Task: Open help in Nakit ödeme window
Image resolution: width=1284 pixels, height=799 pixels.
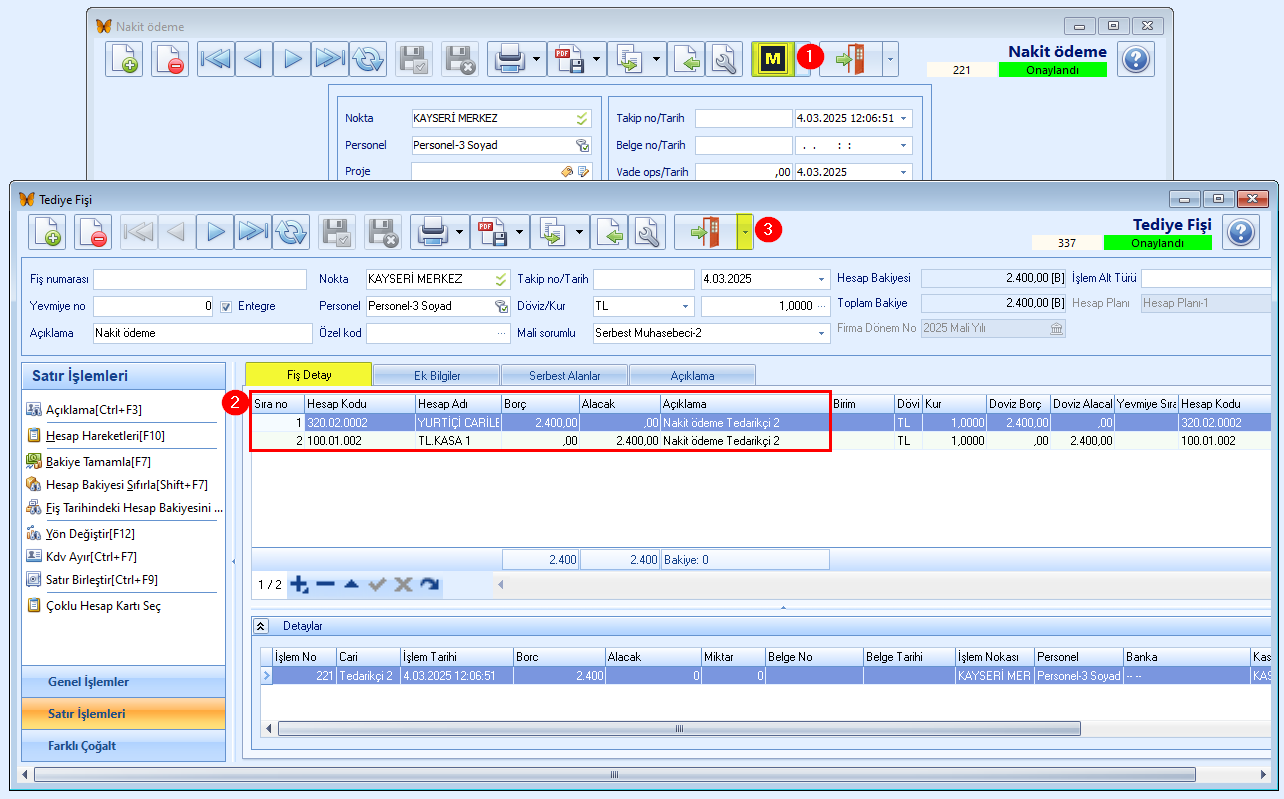Action: coord(1134,59)
